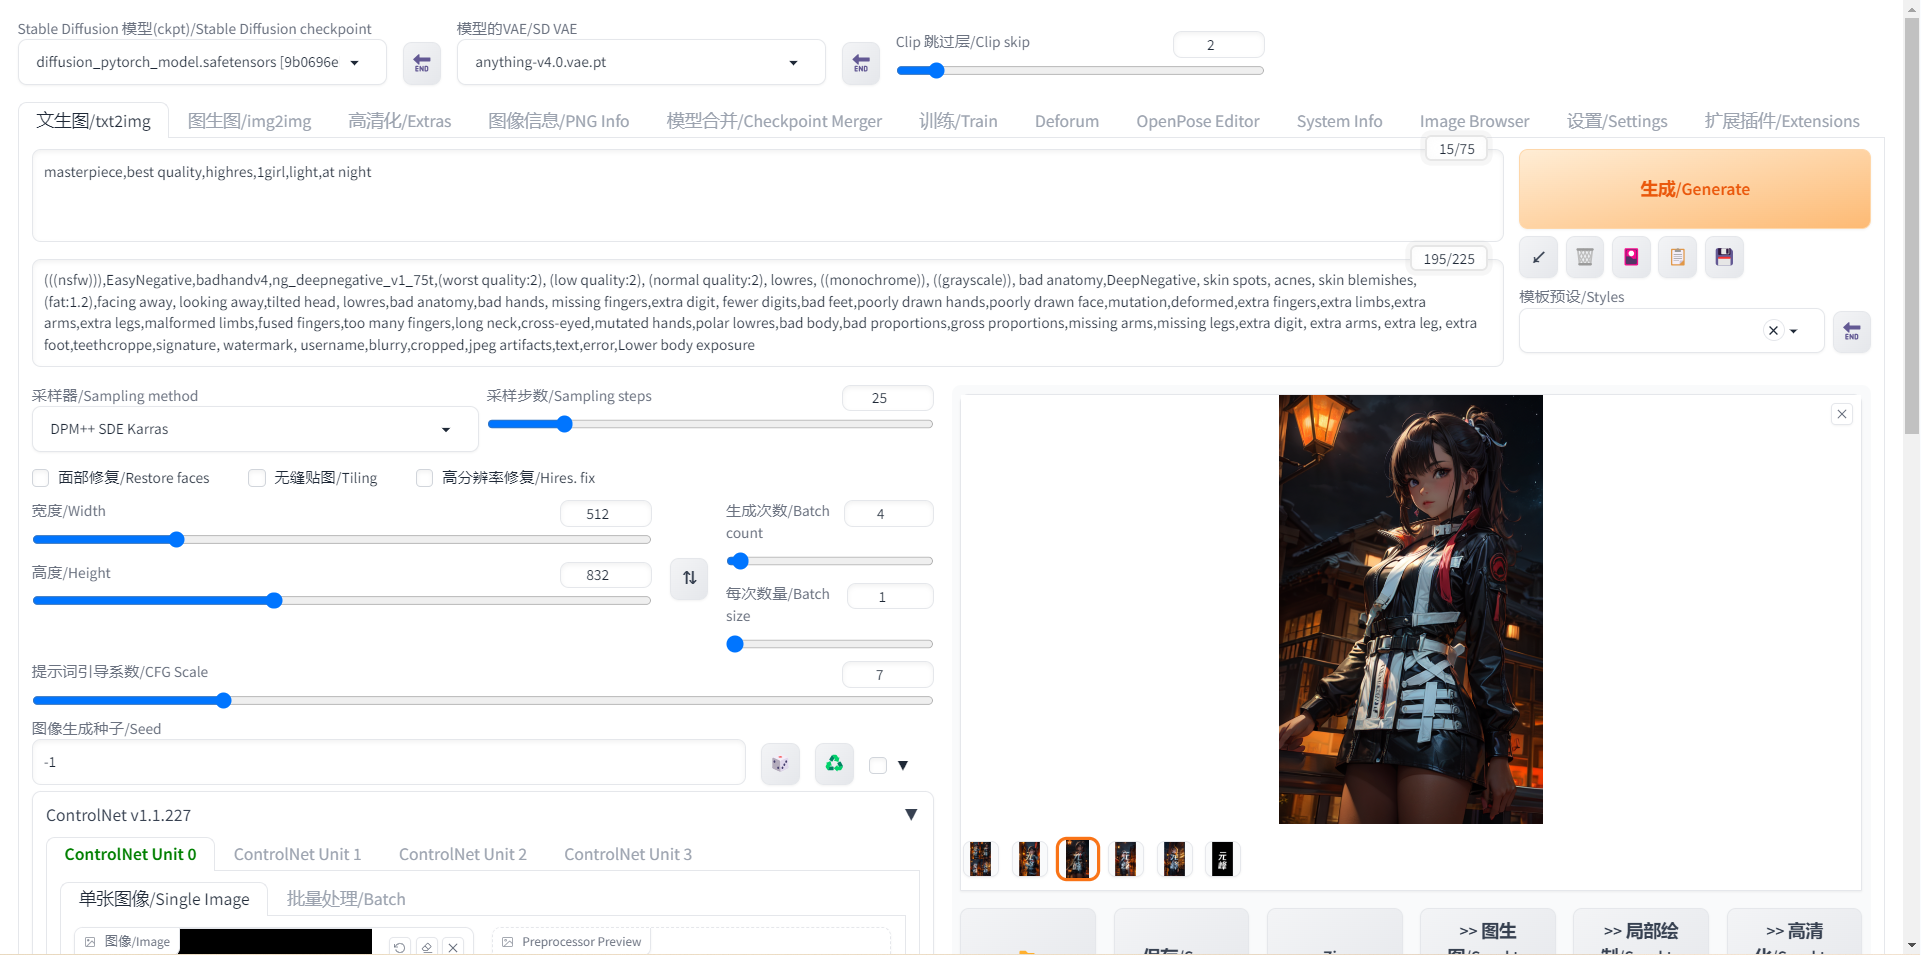Go to the Checkpoint Merger tab
The width and height of the screenshot is (1921, 955).
click(x=774, y=121)
